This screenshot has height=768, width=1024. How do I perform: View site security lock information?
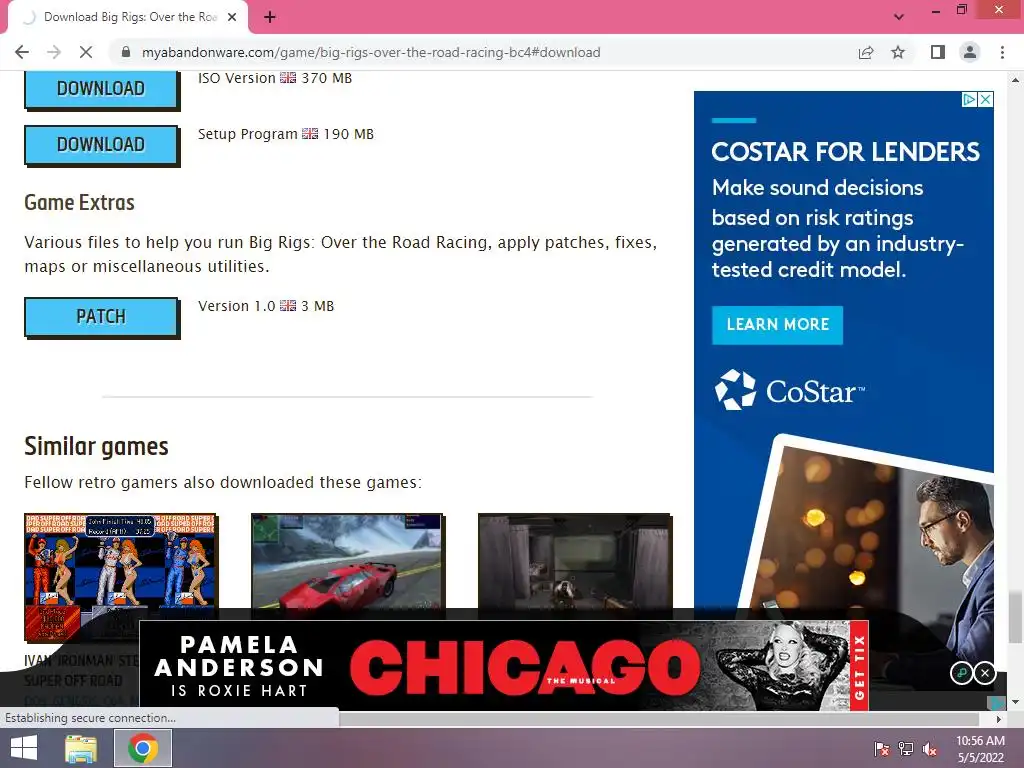(x=126, y=52)
